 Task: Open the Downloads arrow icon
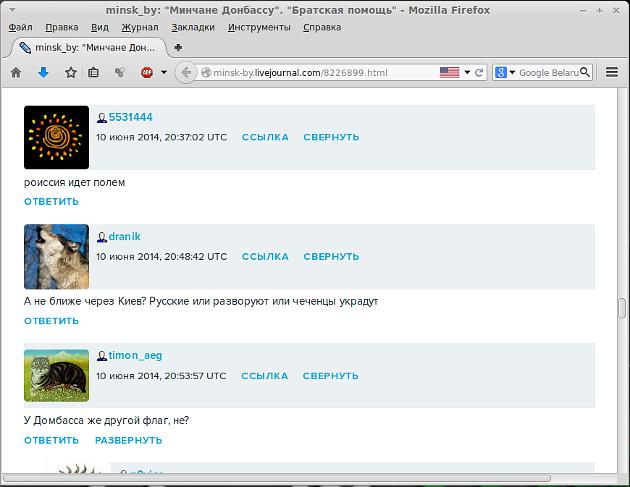point(43,72)
